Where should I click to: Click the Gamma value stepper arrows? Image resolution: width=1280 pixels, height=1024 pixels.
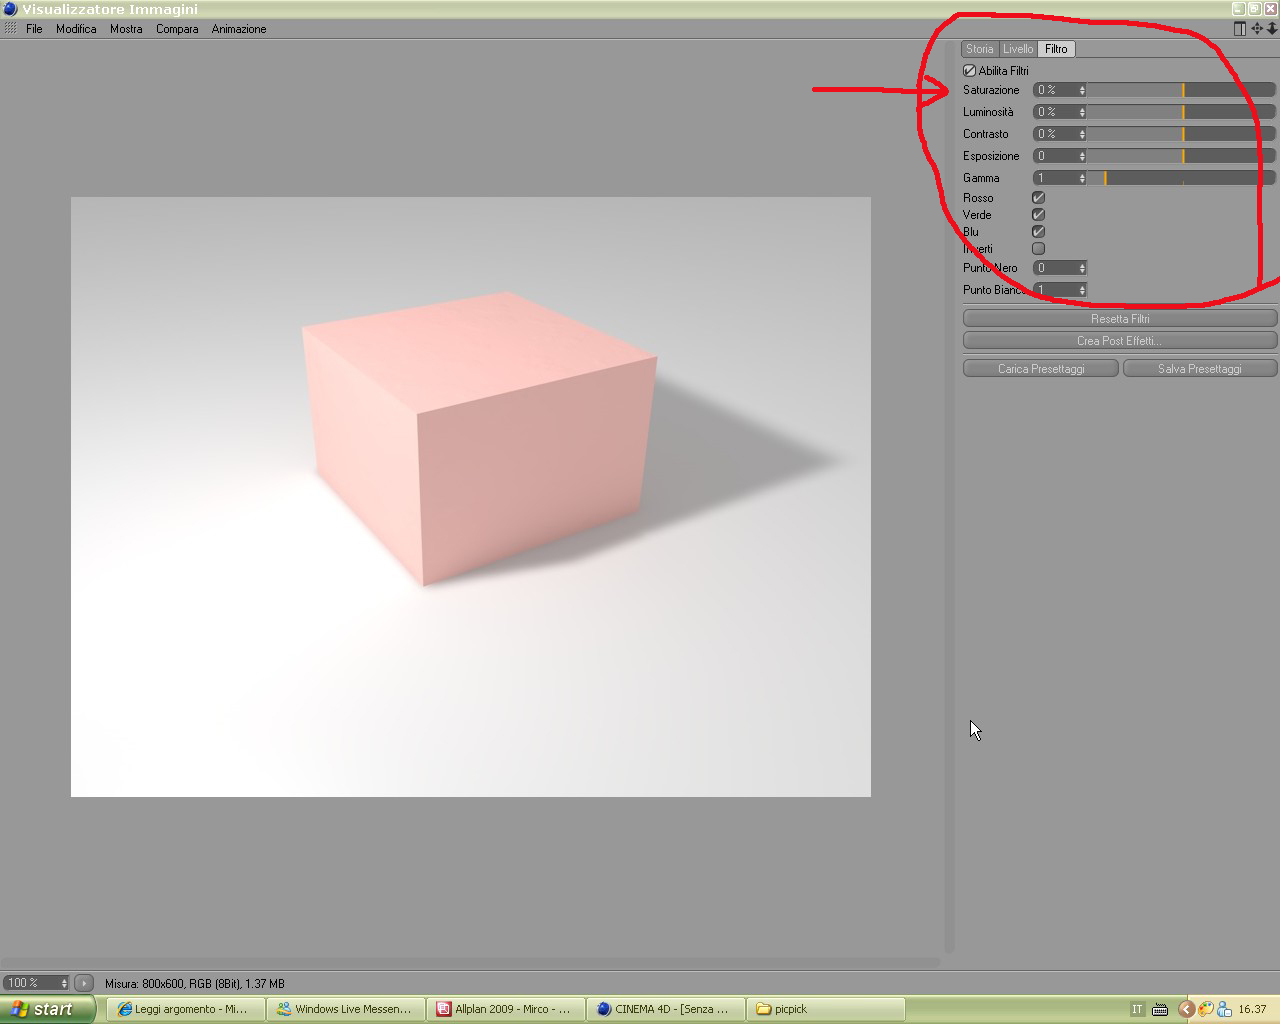[1082, 178]
